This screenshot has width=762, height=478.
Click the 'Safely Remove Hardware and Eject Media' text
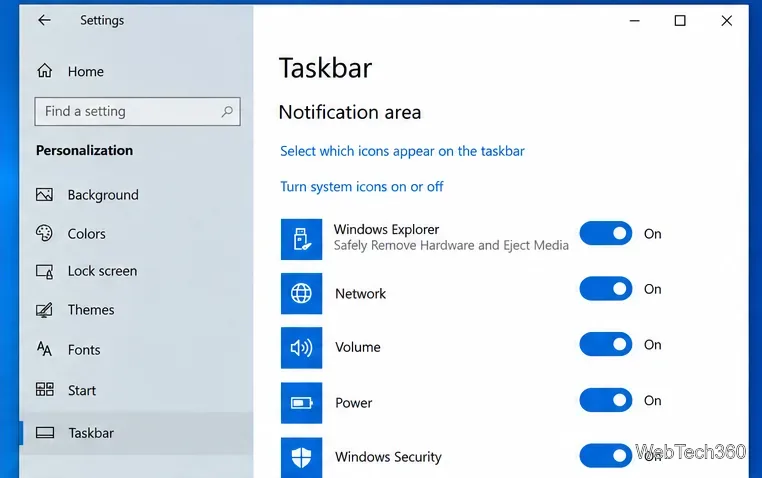tap(451, 245)
